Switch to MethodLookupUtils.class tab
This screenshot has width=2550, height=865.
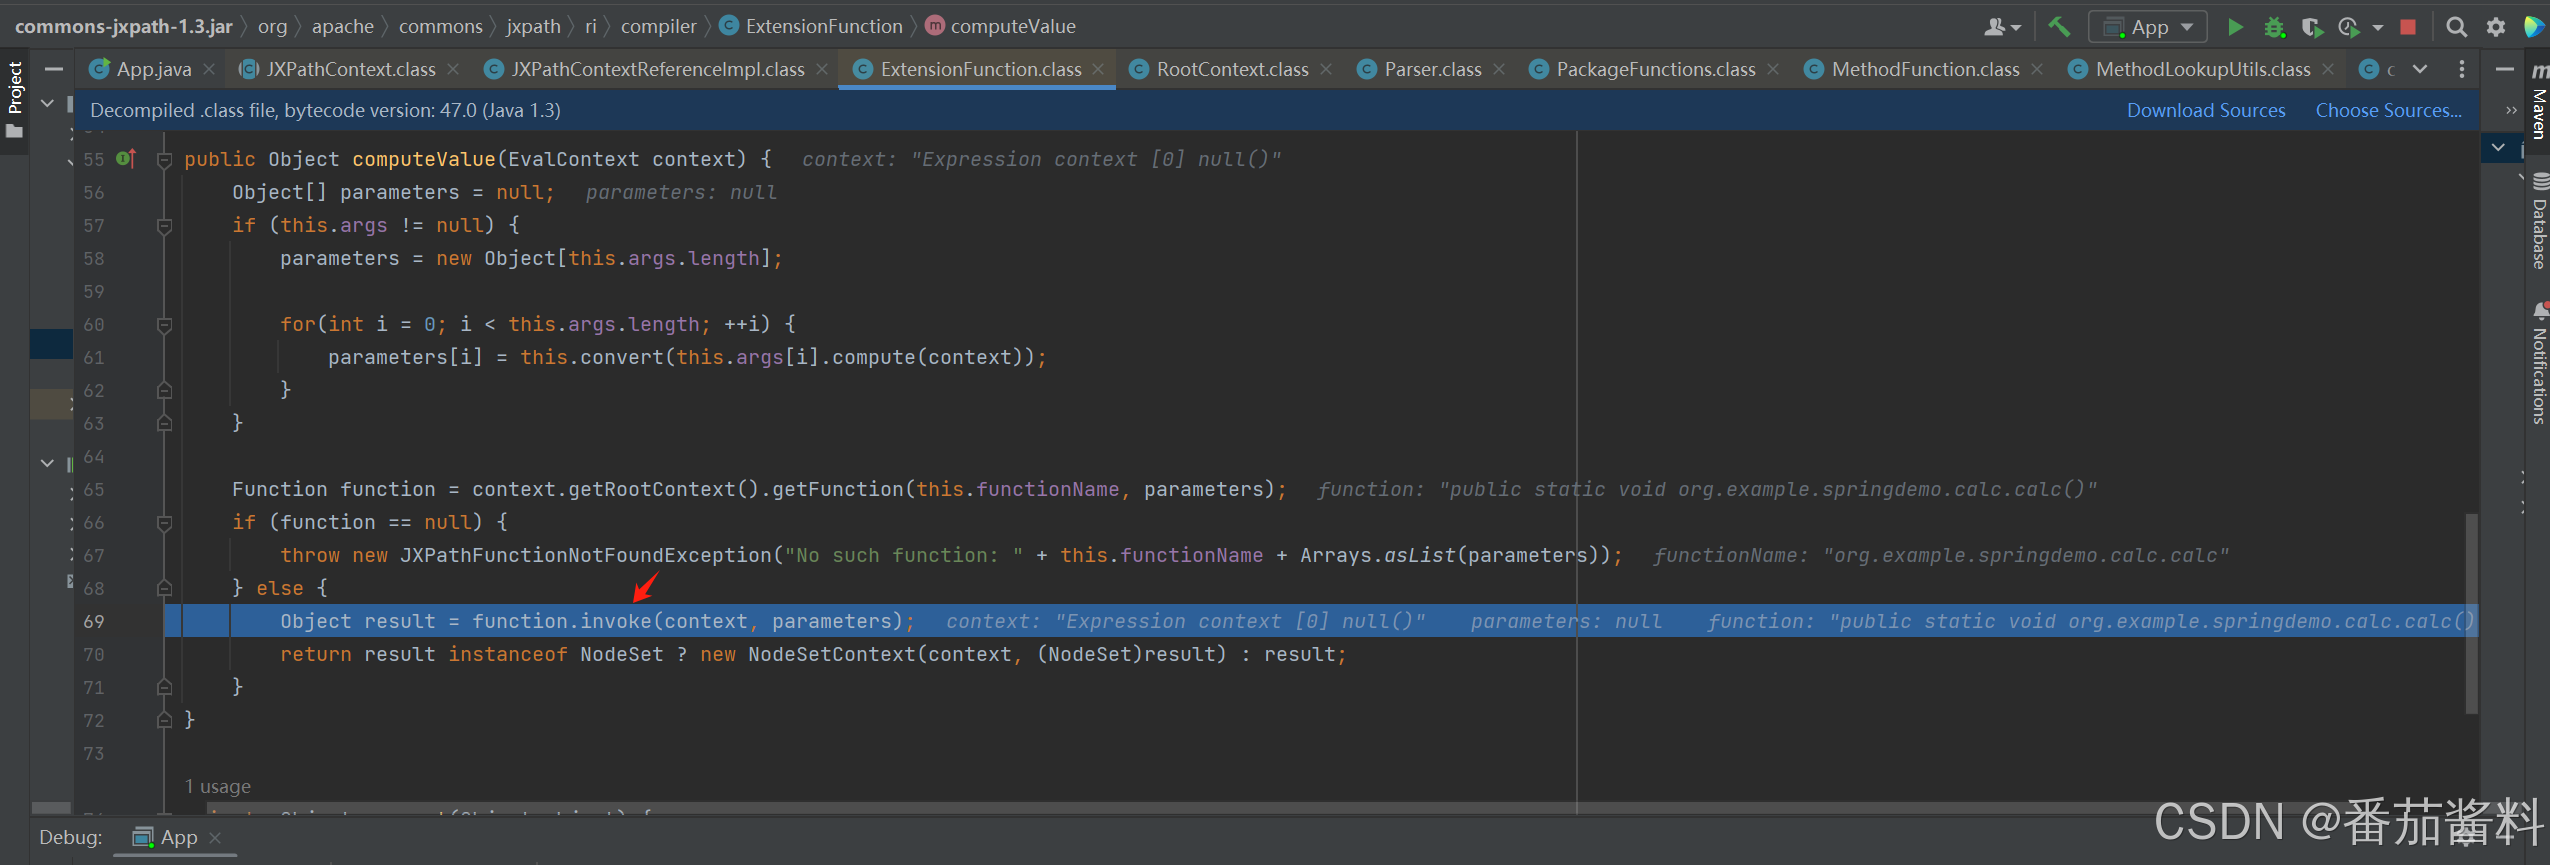point(2202,69)
